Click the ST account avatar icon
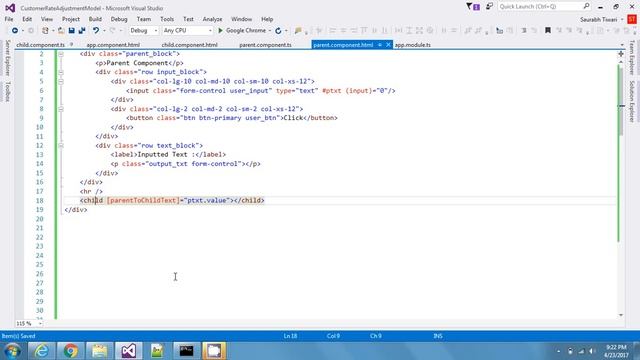The image size is (640, 360). click(632, 19)
